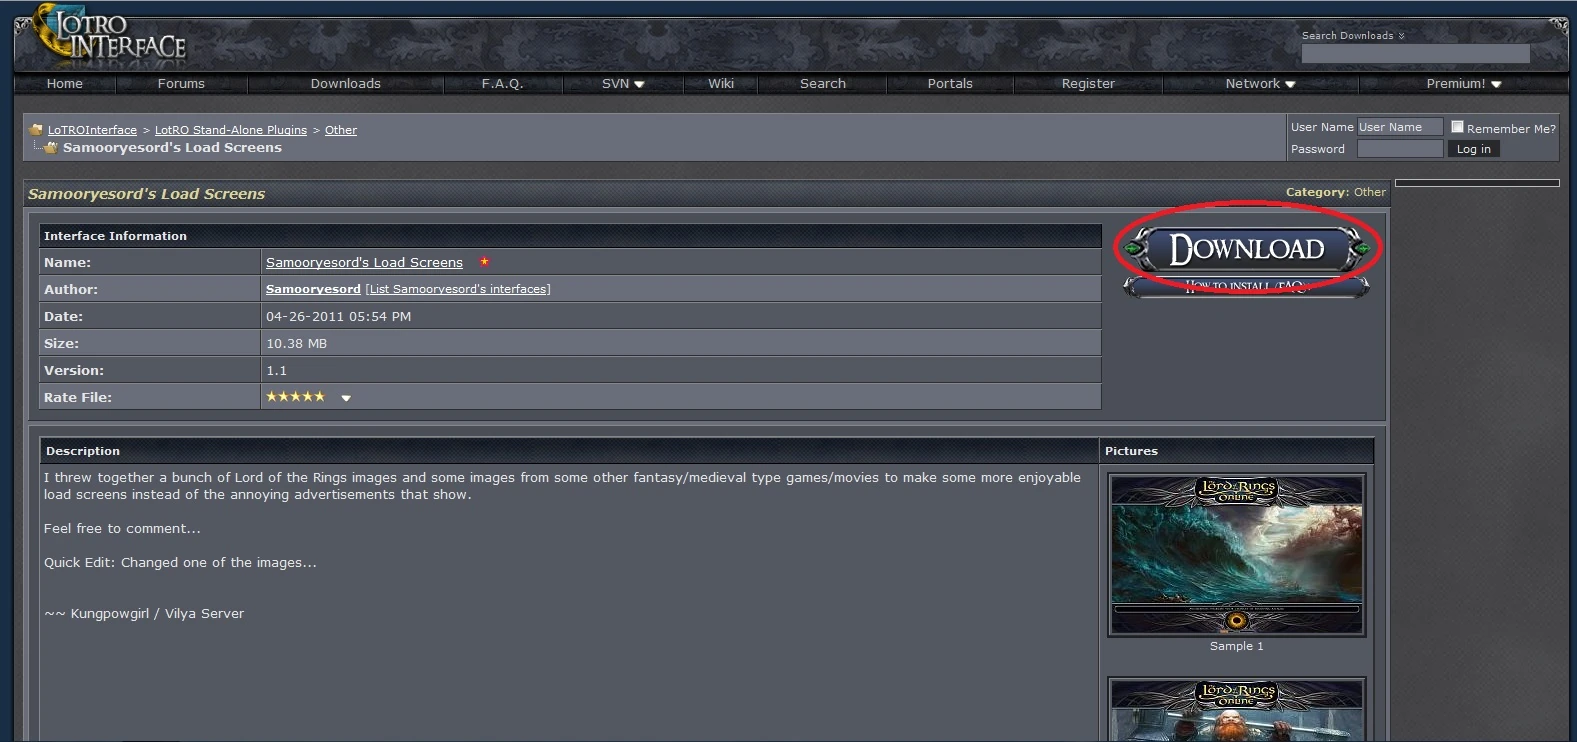Follow the LotRO Stand-Alone Plugins breadcrumb link
This screenshot has height=742, width=1577.
[x=231, y=130]
